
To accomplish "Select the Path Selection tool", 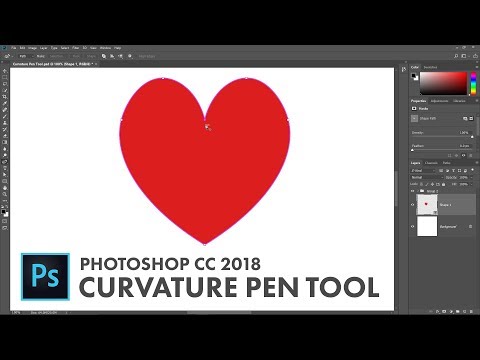I will 5,175.
